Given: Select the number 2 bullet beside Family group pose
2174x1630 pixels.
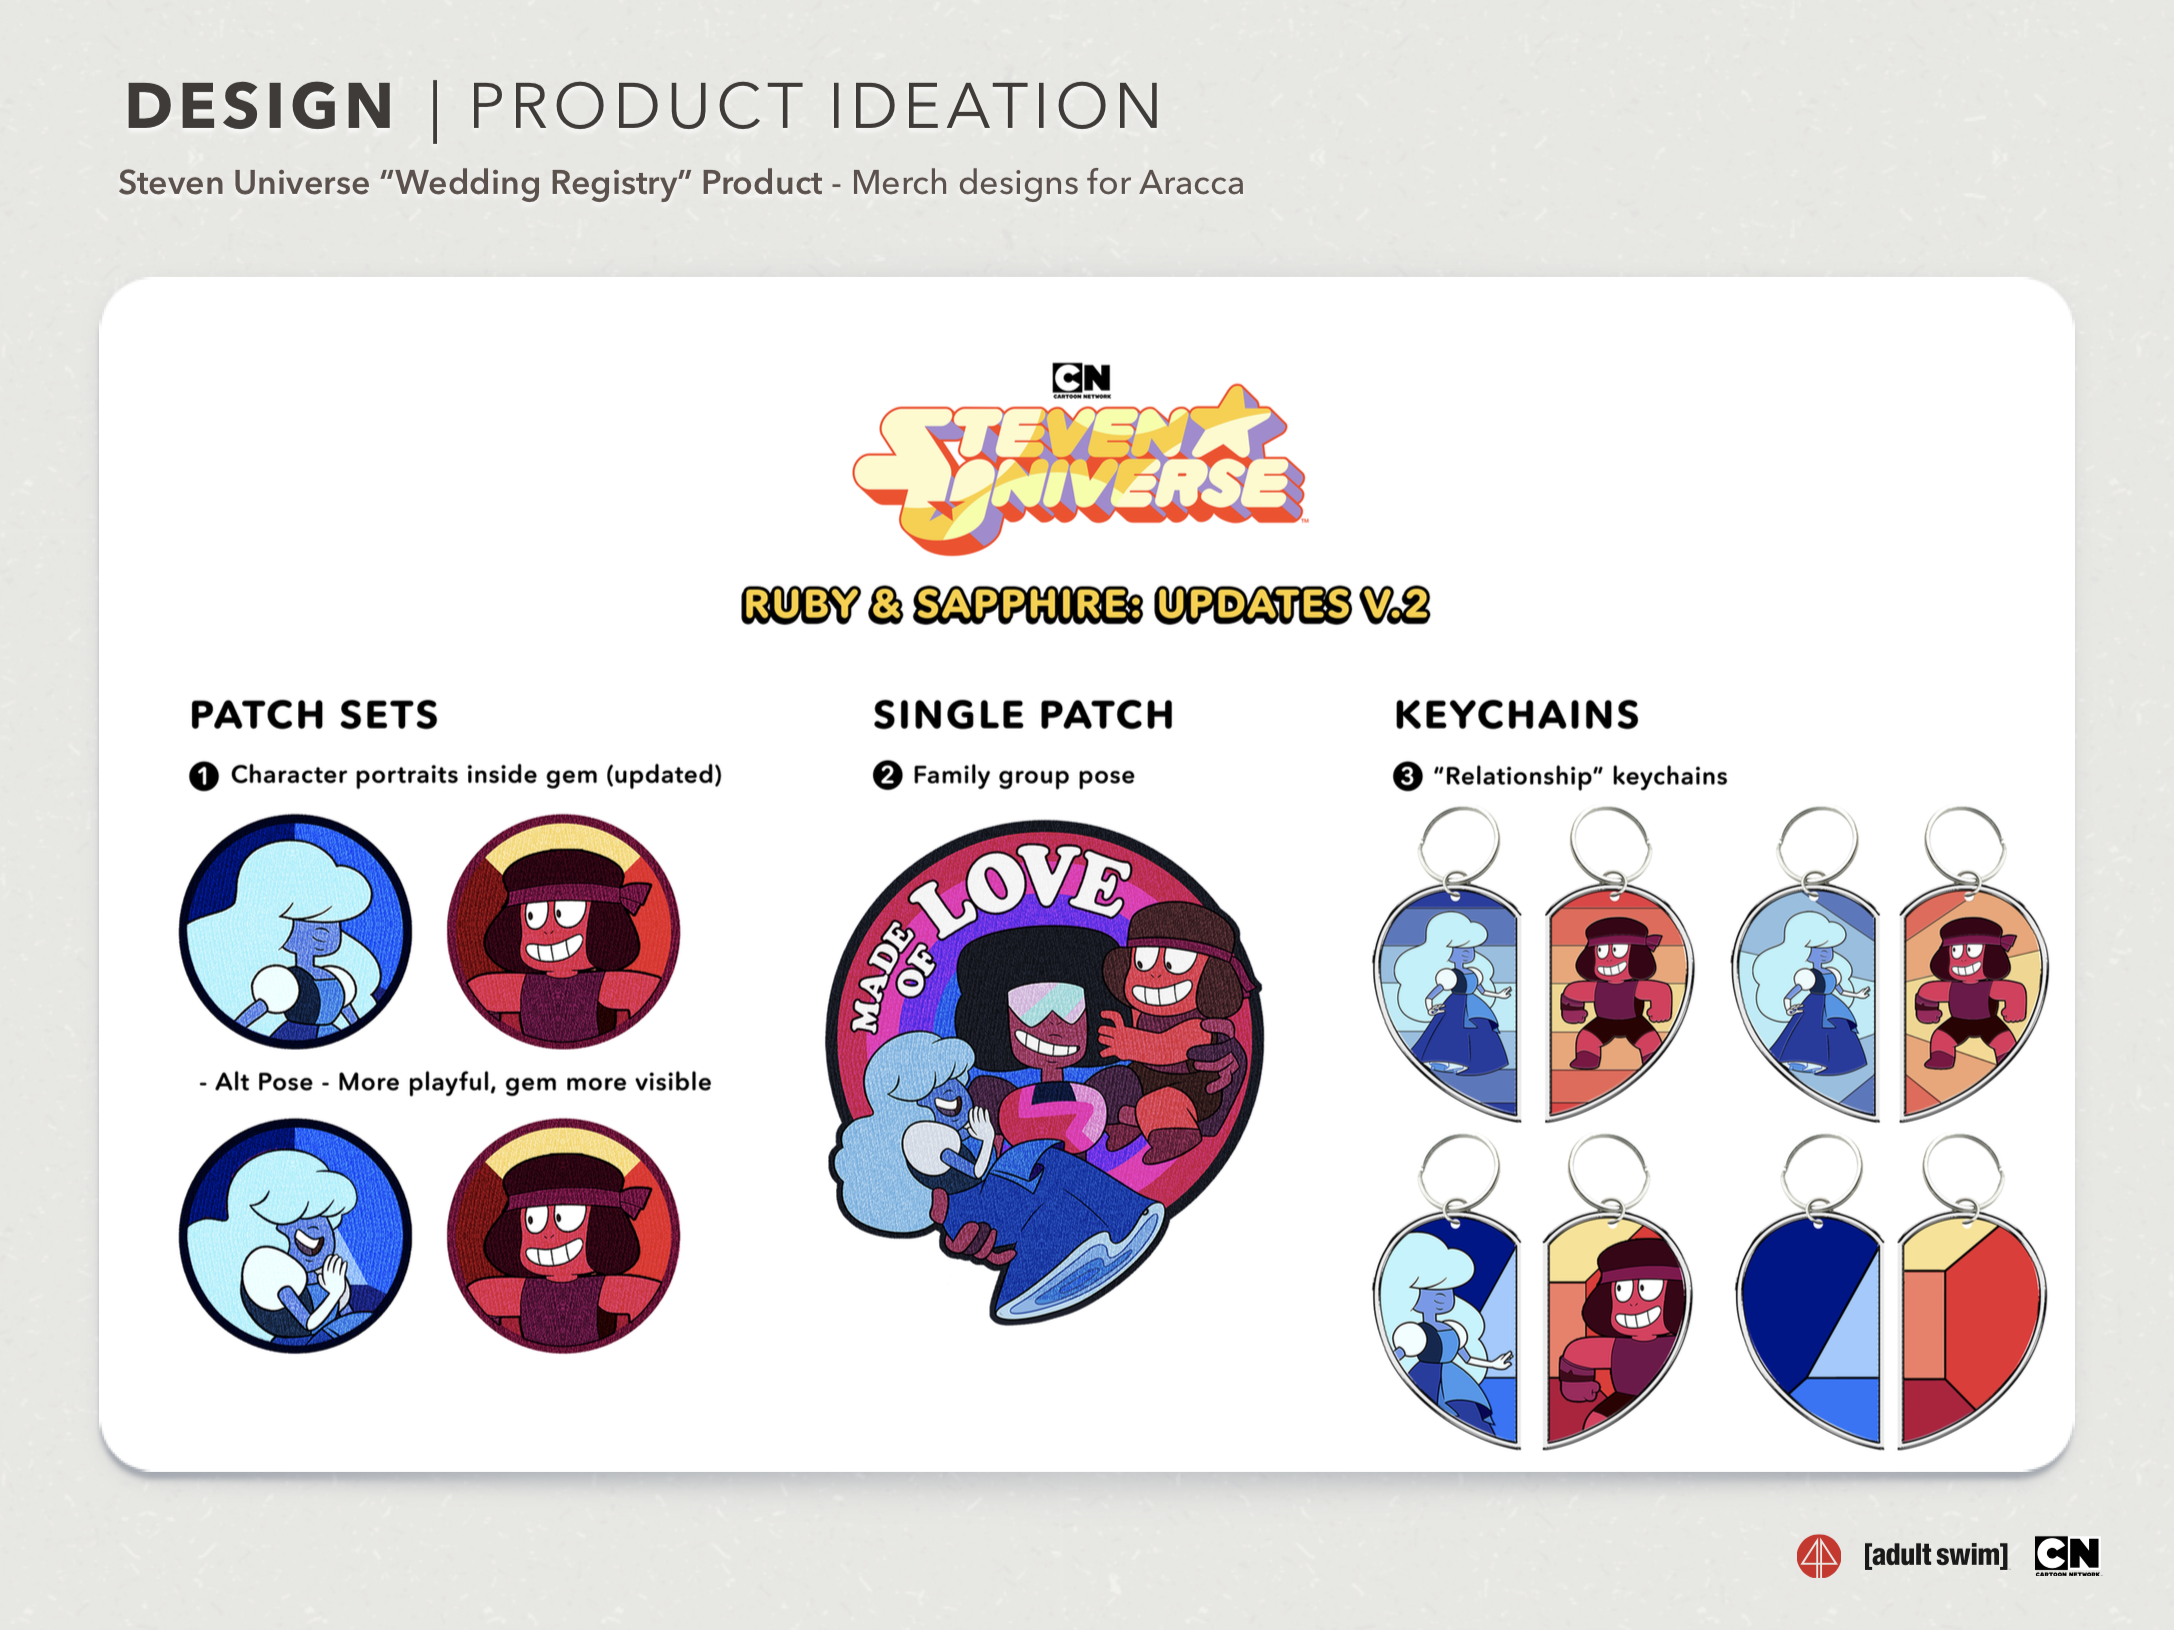Looking at the screenshot, I should [x=887, y=775].
